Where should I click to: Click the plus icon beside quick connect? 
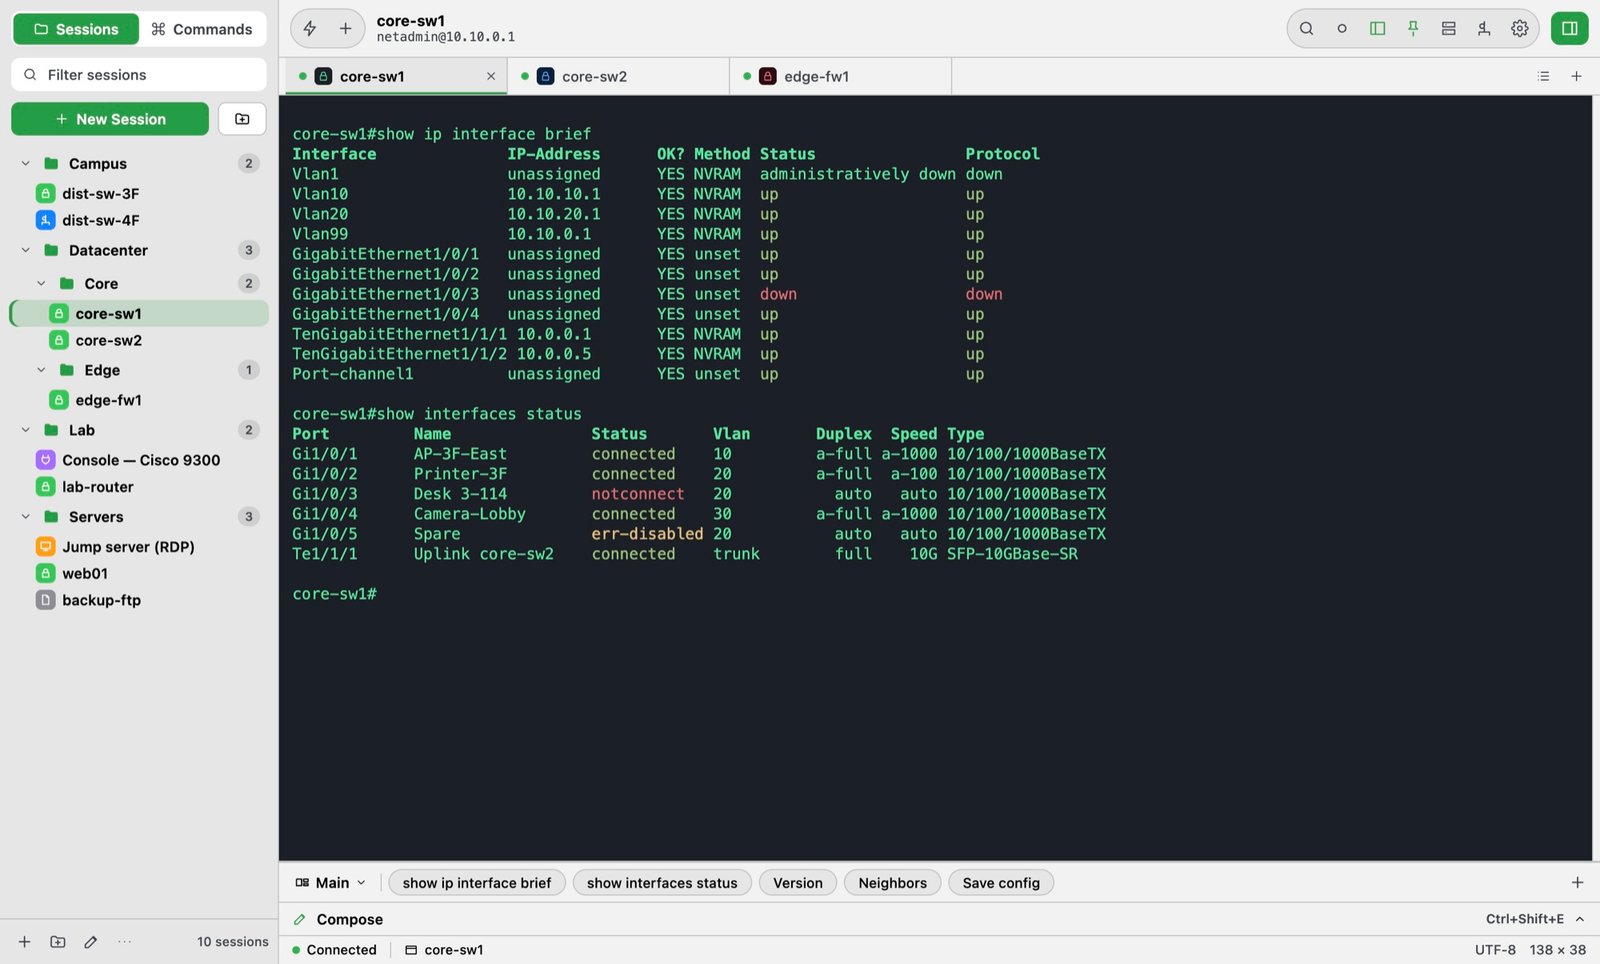pos(345,29)
